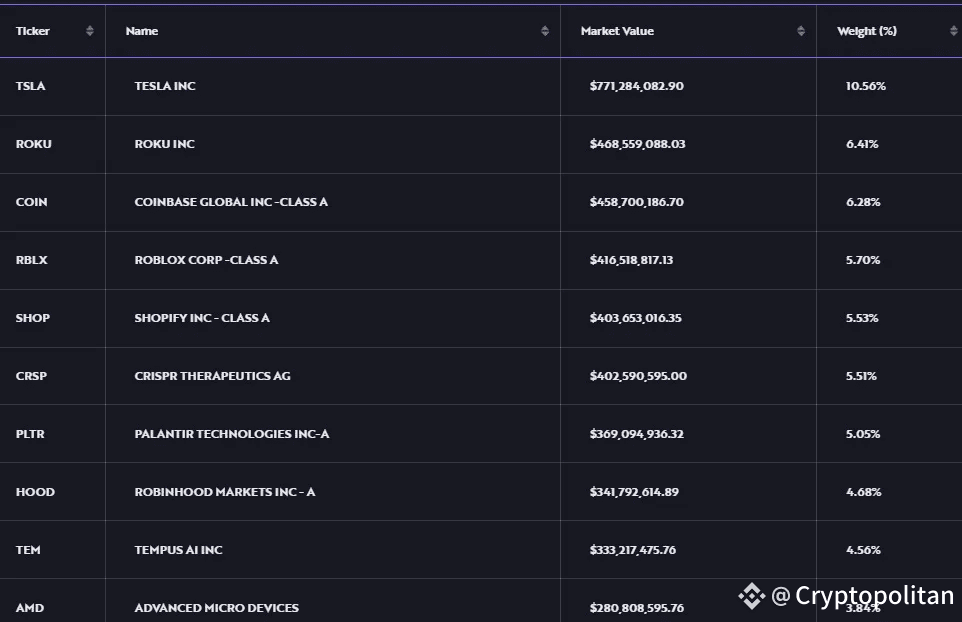Click the 4.68% weight value
962x622 pixels.
(864, 492)
